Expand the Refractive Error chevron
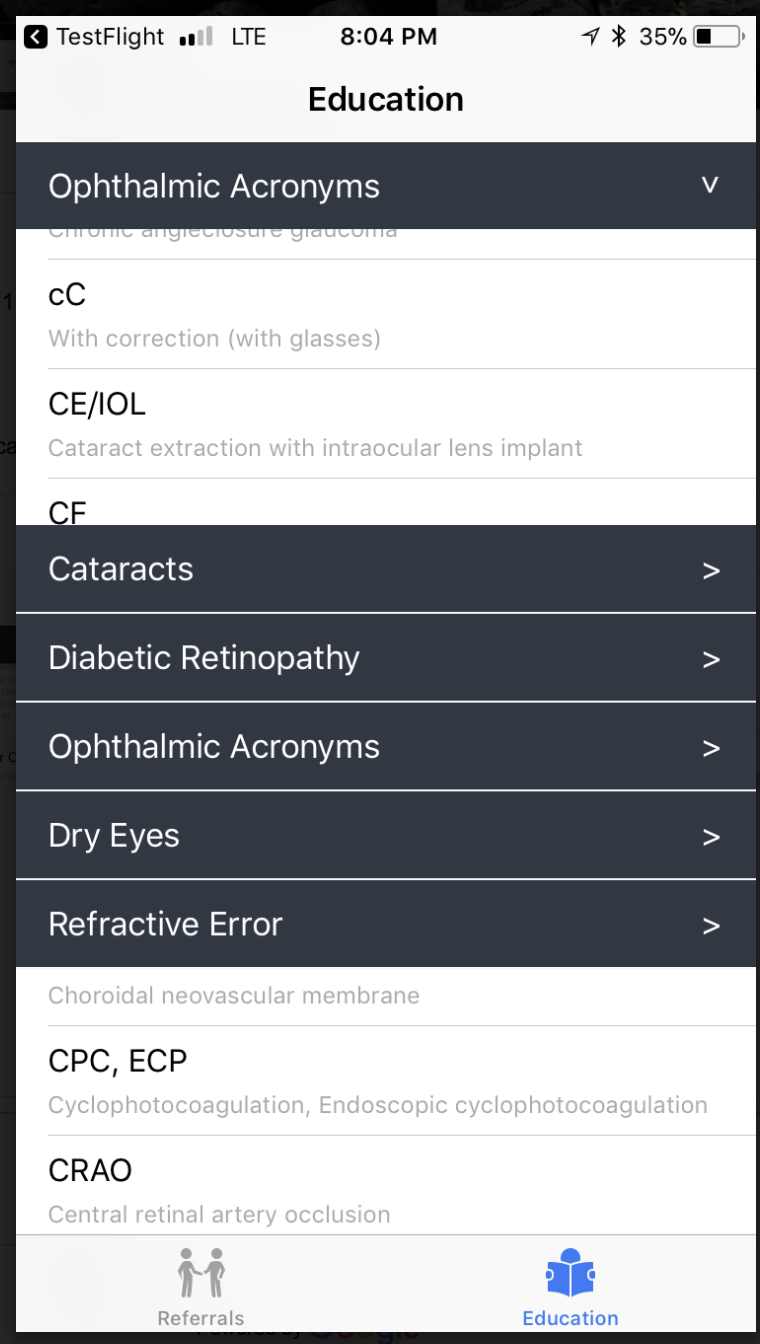 tap(711, 926)
